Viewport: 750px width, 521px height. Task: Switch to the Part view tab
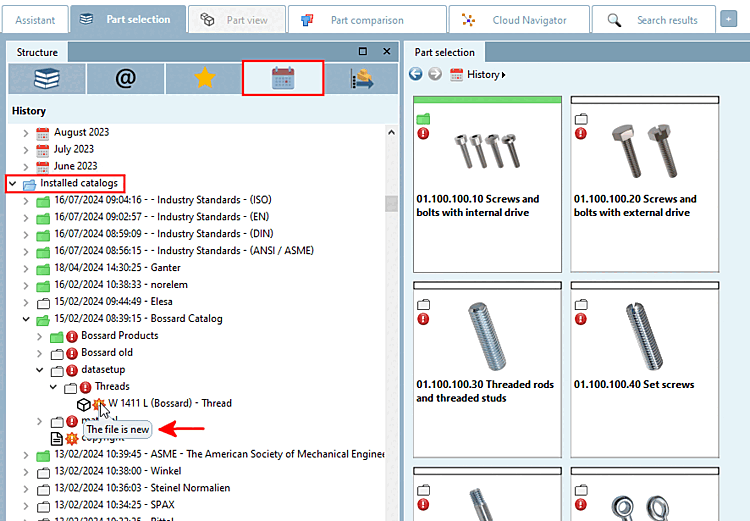[x=237, y=20]
